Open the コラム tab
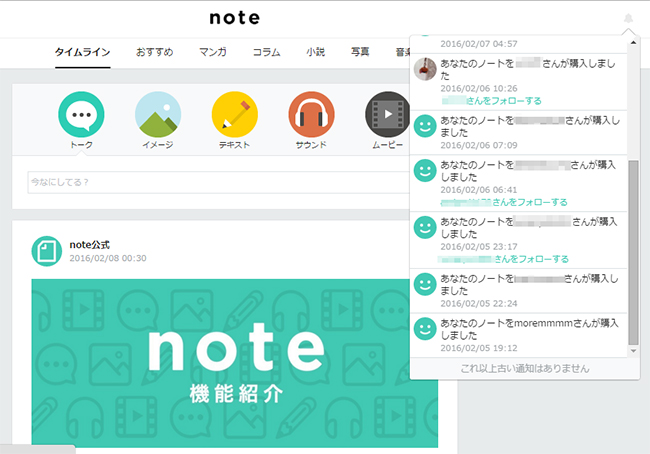This screenshot has width=650, height=454. point(267,52)
